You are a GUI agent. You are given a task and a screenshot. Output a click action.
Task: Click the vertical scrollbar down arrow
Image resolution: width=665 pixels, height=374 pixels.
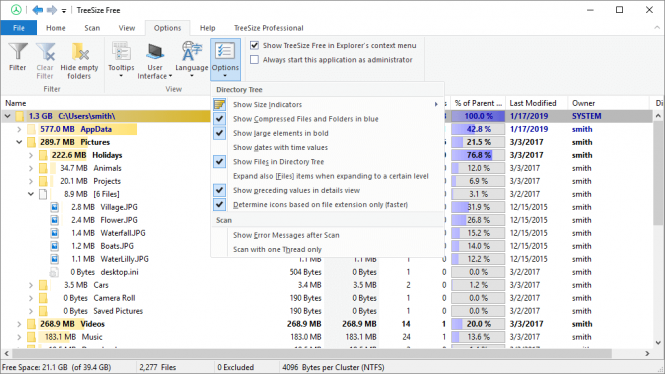tap(658, 343)
